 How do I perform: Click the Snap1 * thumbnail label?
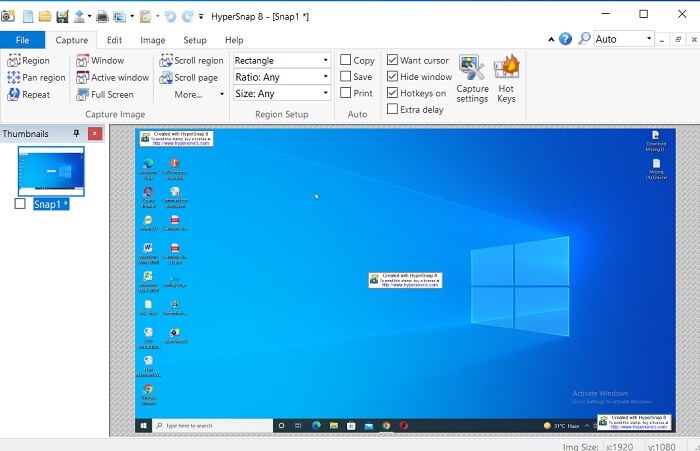click(51, 204)
